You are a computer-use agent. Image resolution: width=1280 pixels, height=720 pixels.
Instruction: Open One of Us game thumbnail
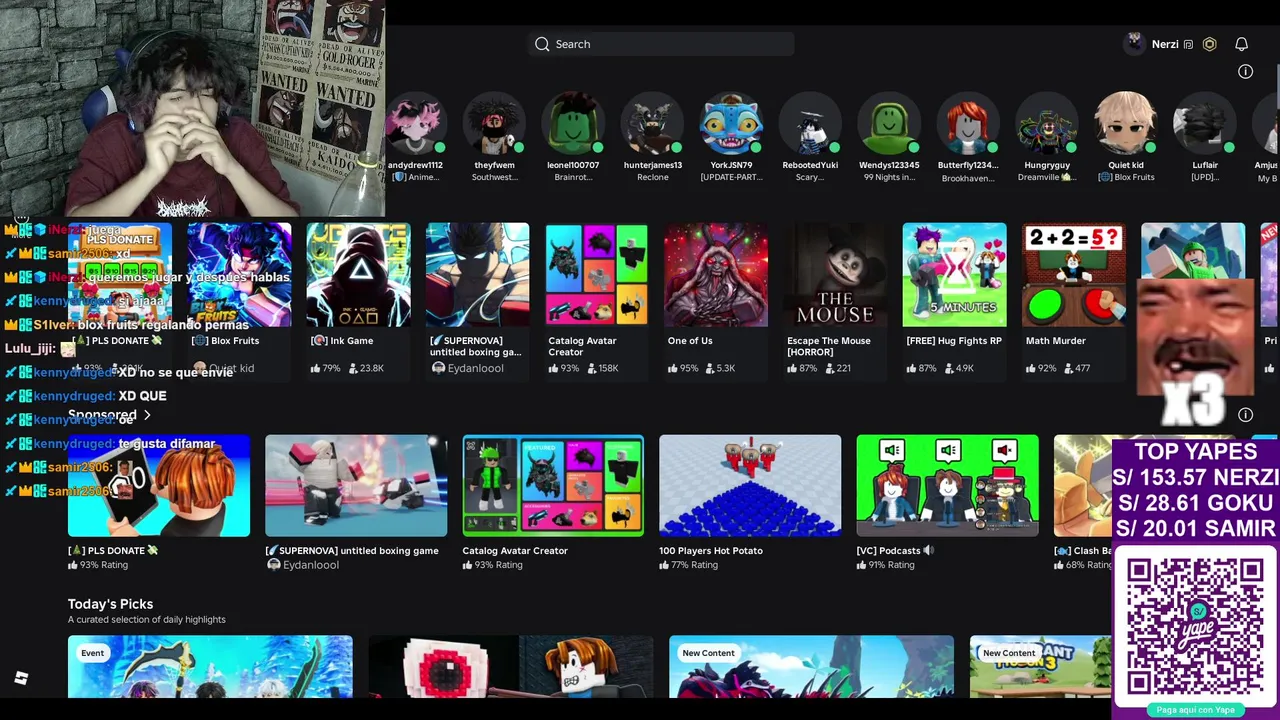tap(716, 275)
